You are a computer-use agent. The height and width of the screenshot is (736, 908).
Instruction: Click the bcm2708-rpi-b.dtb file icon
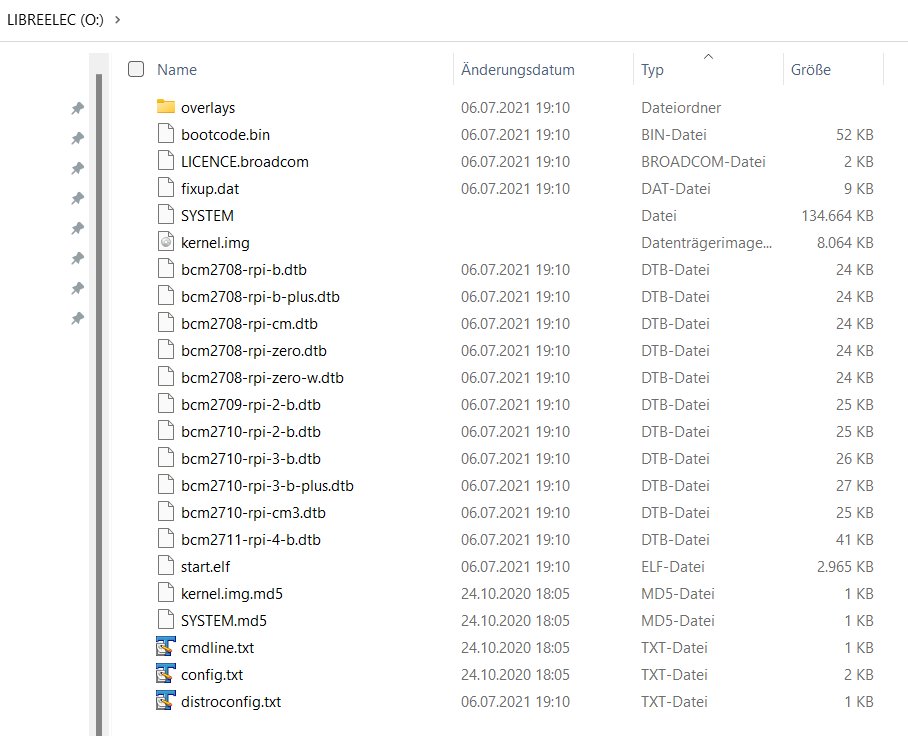click(x=166, y=269)
